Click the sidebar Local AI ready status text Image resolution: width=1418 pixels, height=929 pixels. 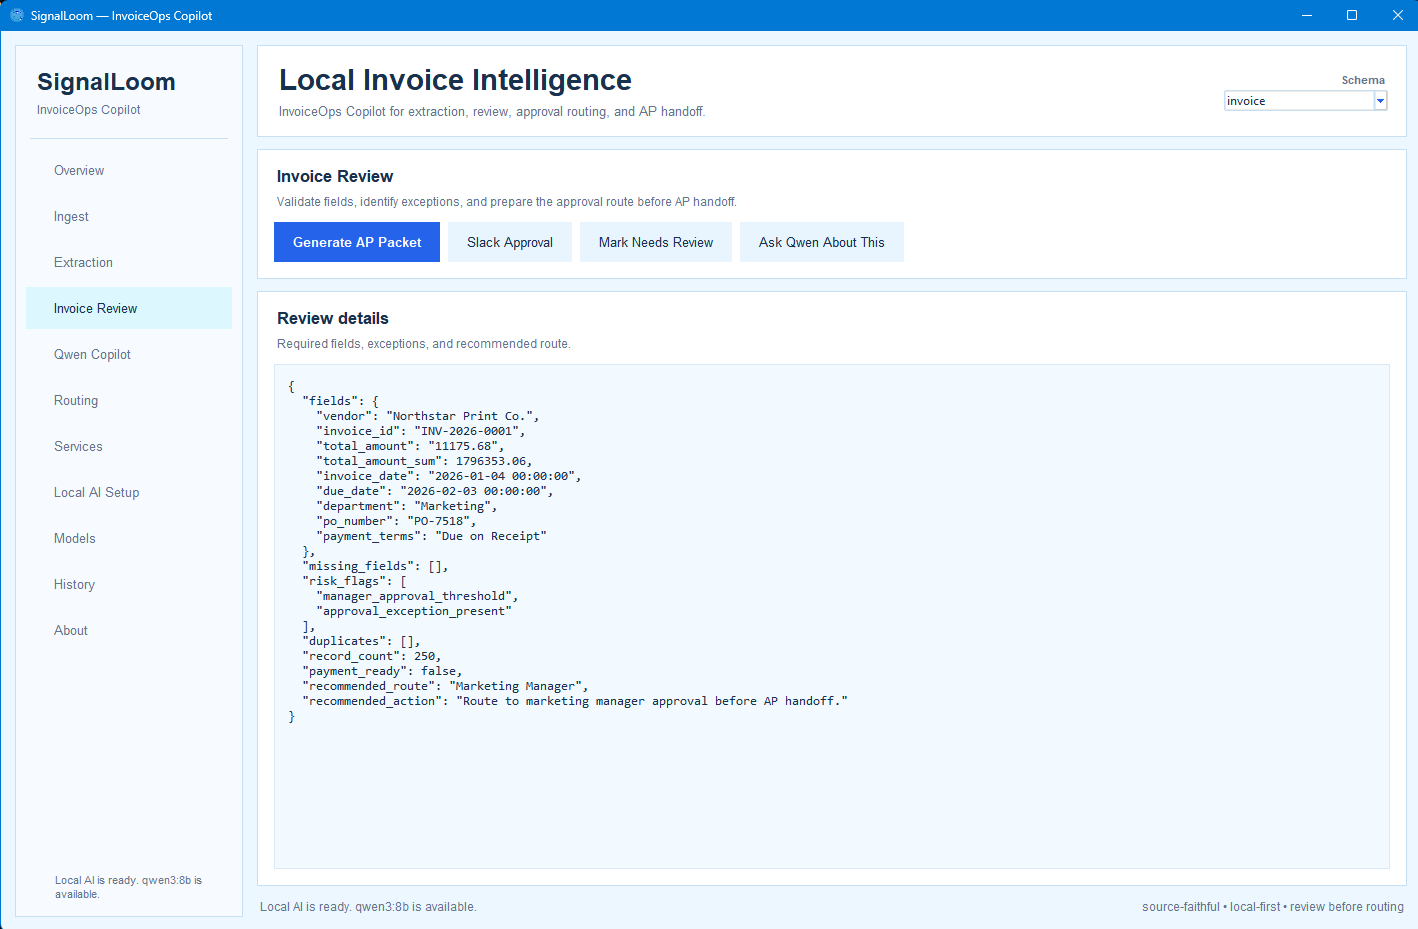click(x=128, y=887)
